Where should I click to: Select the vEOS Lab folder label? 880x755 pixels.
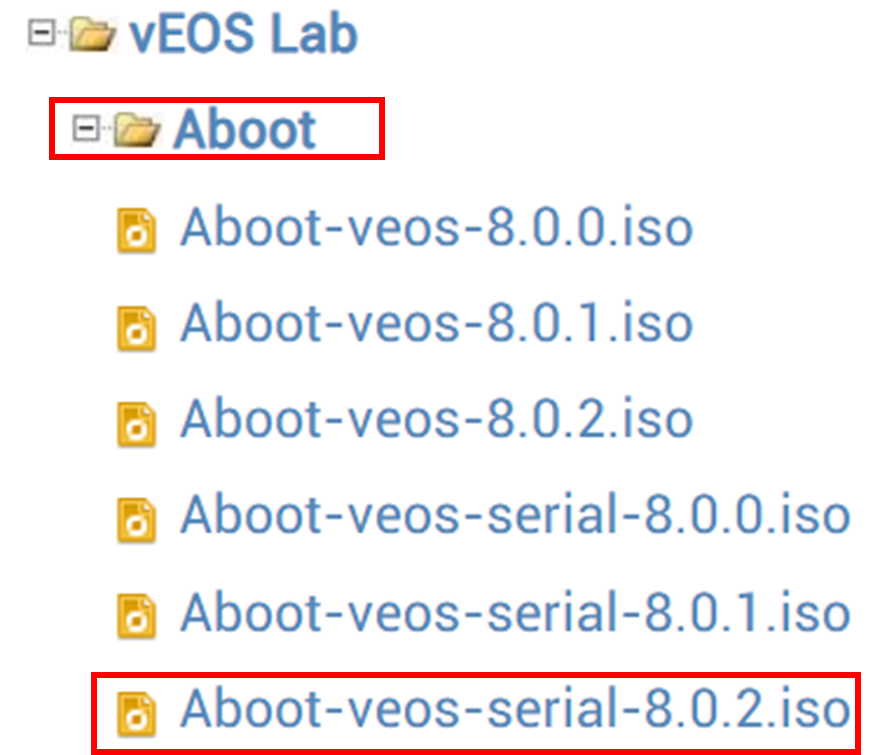coord(243,34)
